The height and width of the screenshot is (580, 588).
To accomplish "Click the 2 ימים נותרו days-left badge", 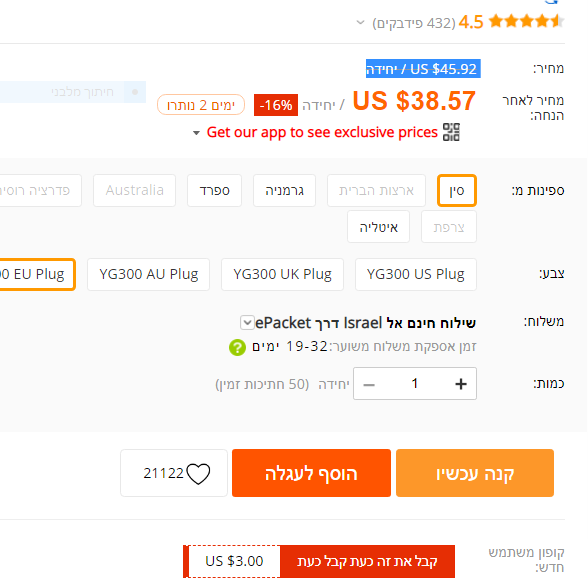I will pos(201,105).
